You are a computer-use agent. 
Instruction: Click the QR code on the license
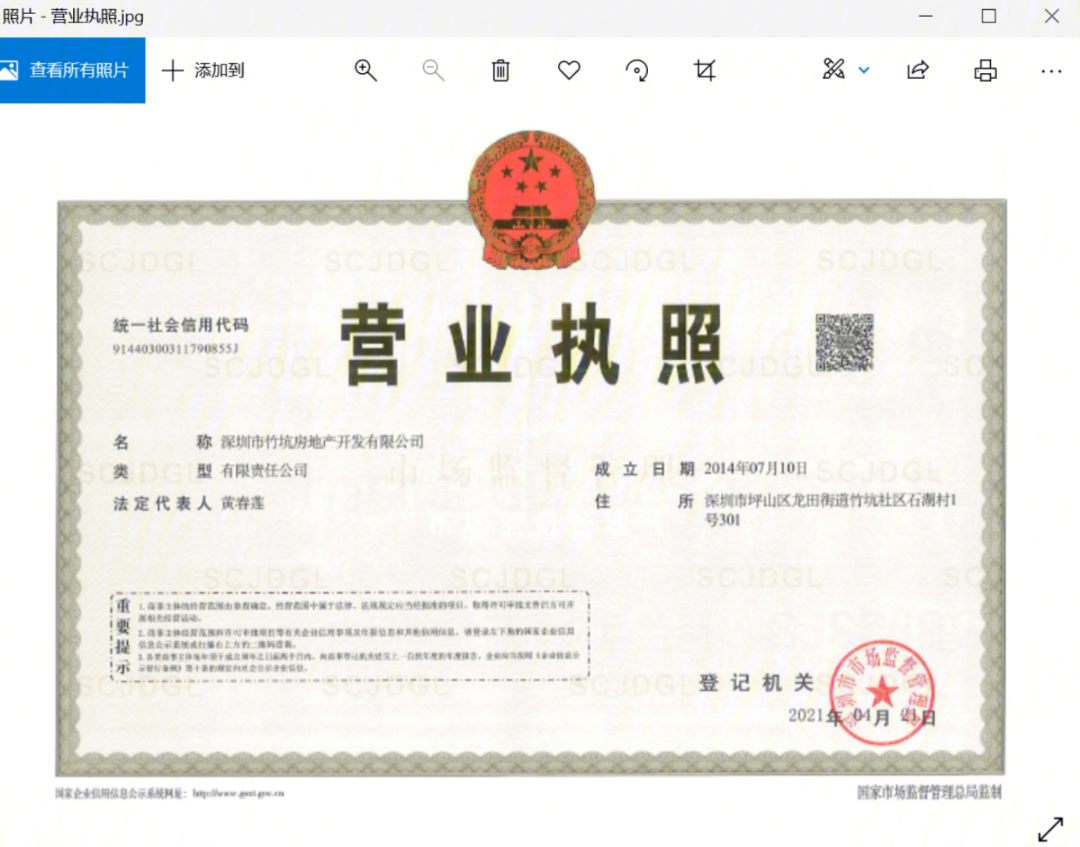click(x=844, y=342)
